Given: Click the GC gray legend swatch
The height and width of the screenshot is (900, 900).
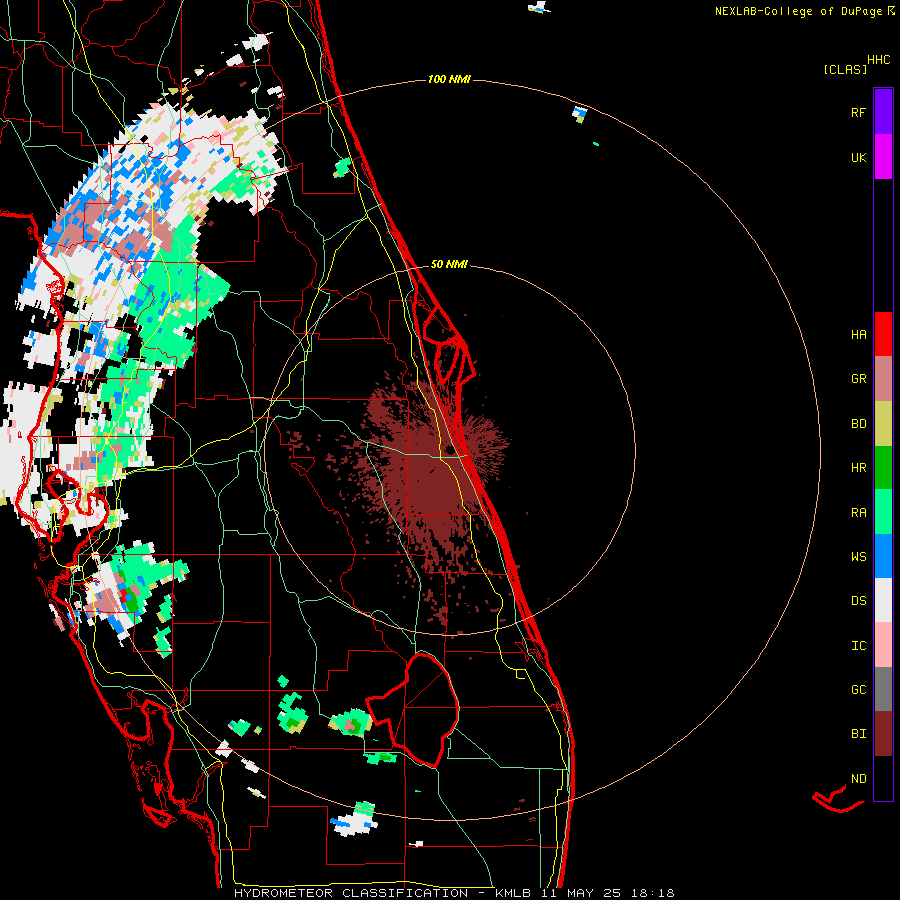Looking at the screenshot, I should tap(883, 689).
